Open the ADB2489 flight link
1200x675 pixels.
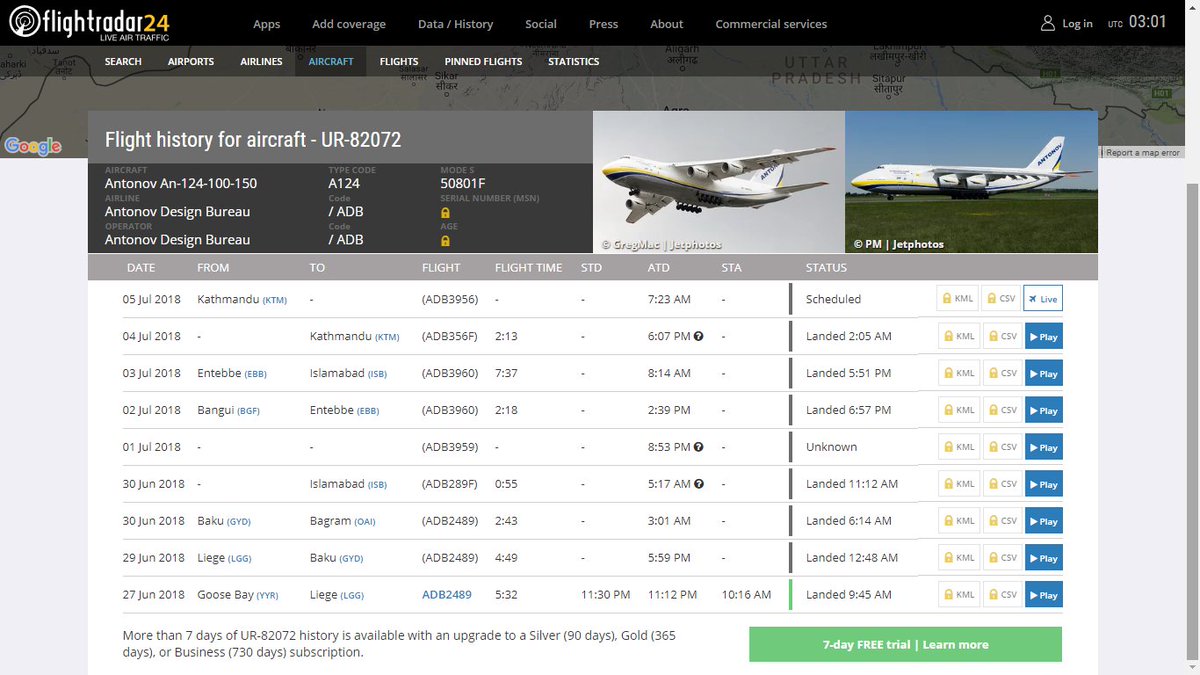pyautogui.click(x=447, y=595)
